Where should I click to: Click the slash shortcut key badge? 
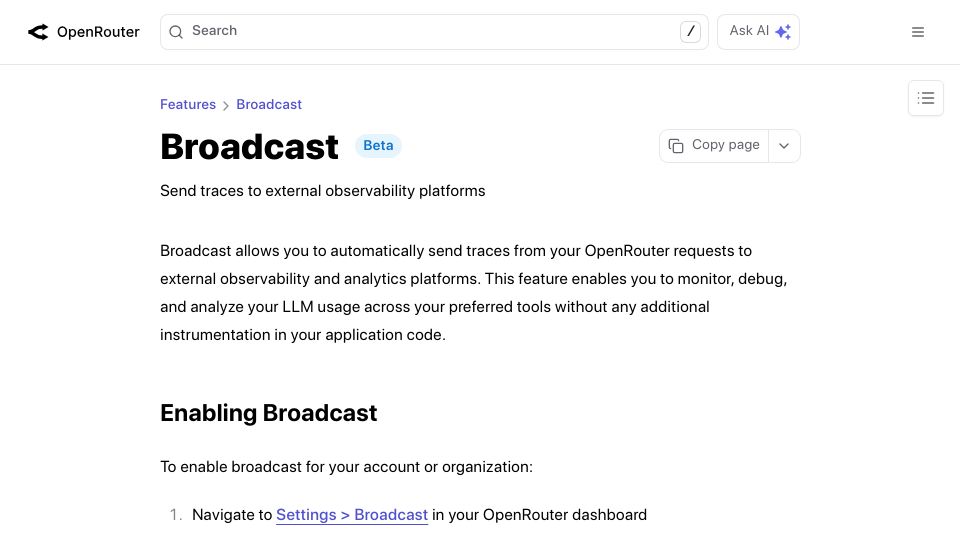(x=690, y=31)
